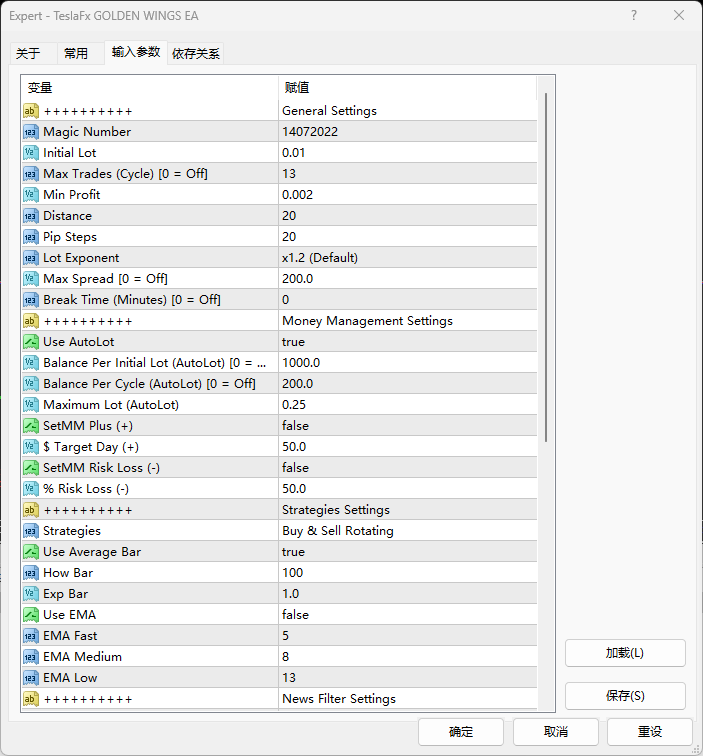The width and height of the screenshot is (703, 756).
Task: Click the decimal icon next to Initial Lot
Action: 30,153
